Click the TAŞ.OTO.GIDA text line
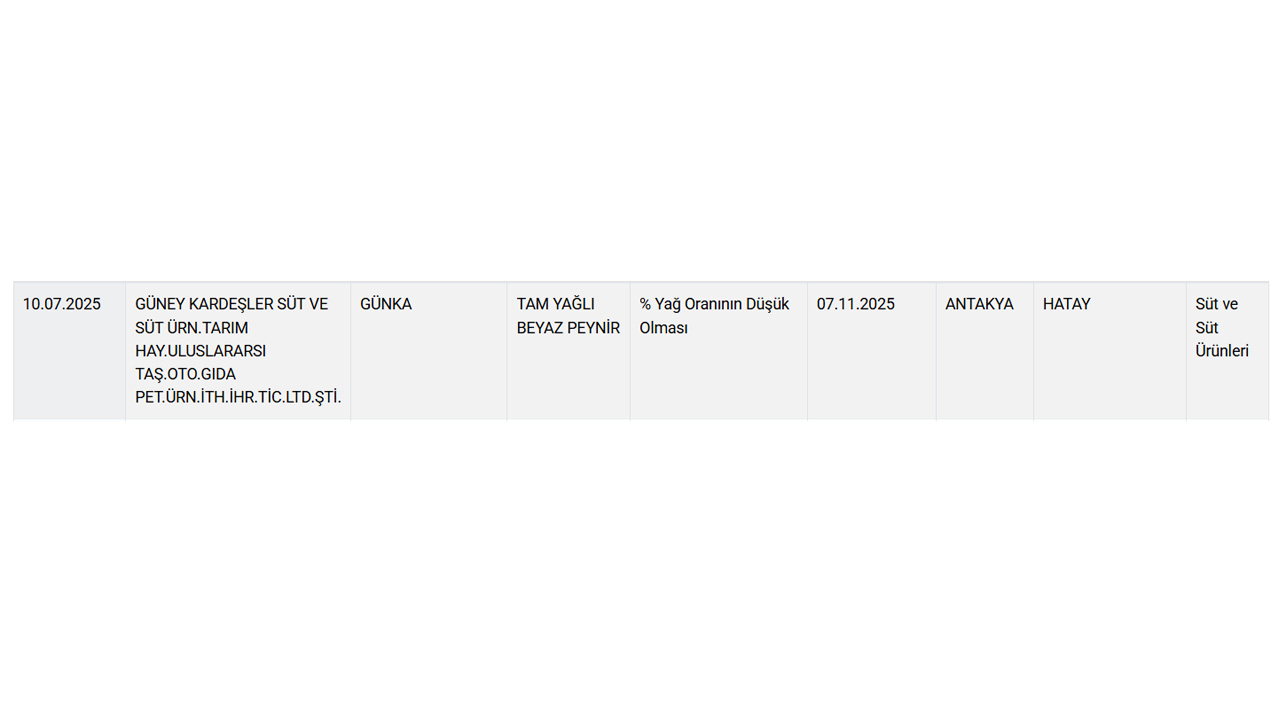Screen dimensions: 1280x720 point(185,374)
